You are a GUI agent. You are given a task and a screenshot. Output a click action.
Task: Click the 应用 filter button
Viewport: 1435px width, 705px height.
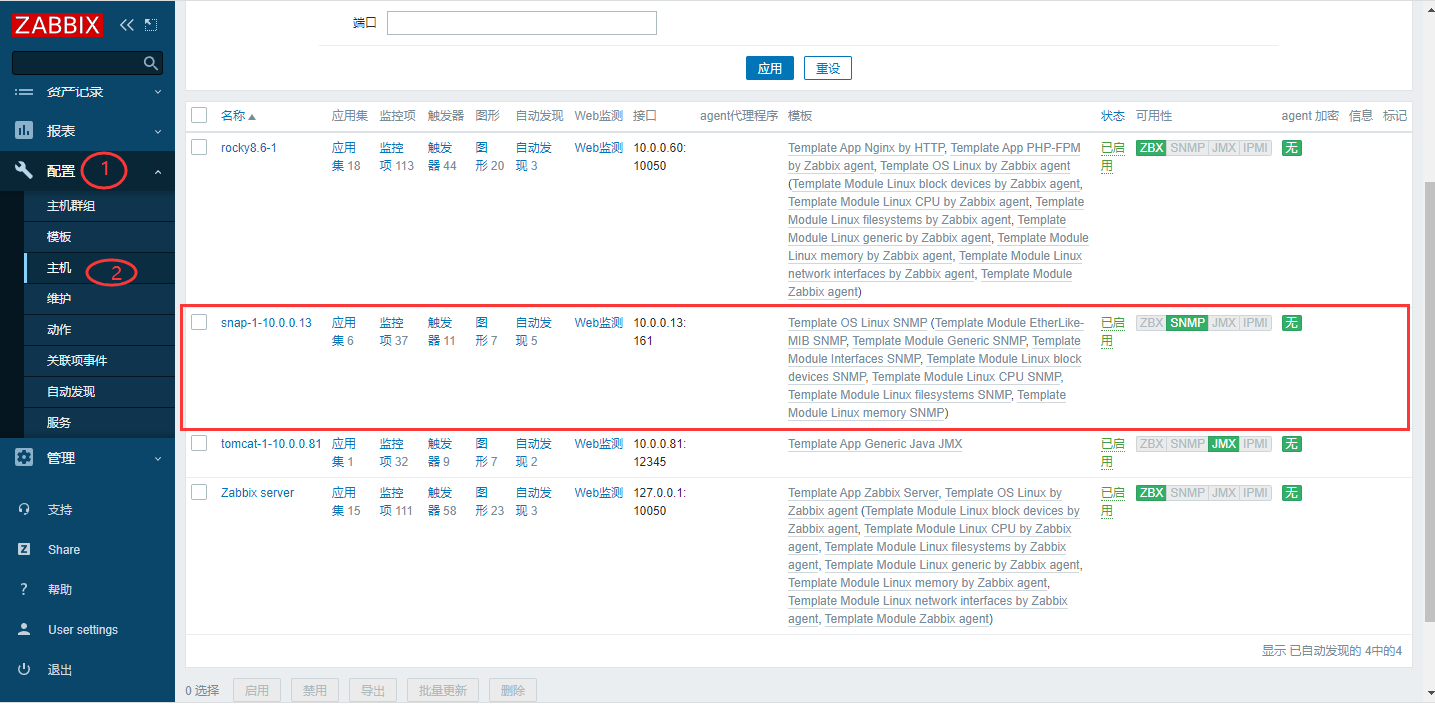[770, 68]
